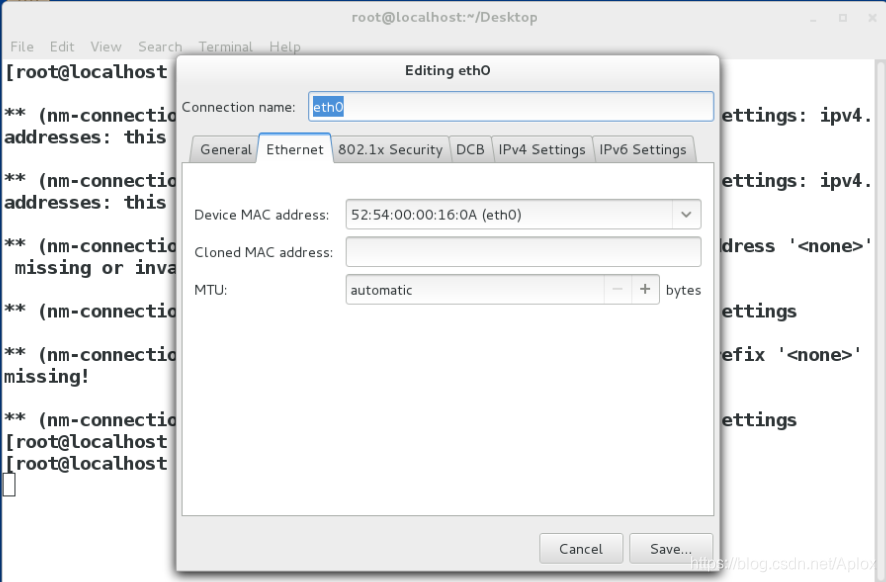Click the 'missing!' text in terminal

(x=46, y=376)
